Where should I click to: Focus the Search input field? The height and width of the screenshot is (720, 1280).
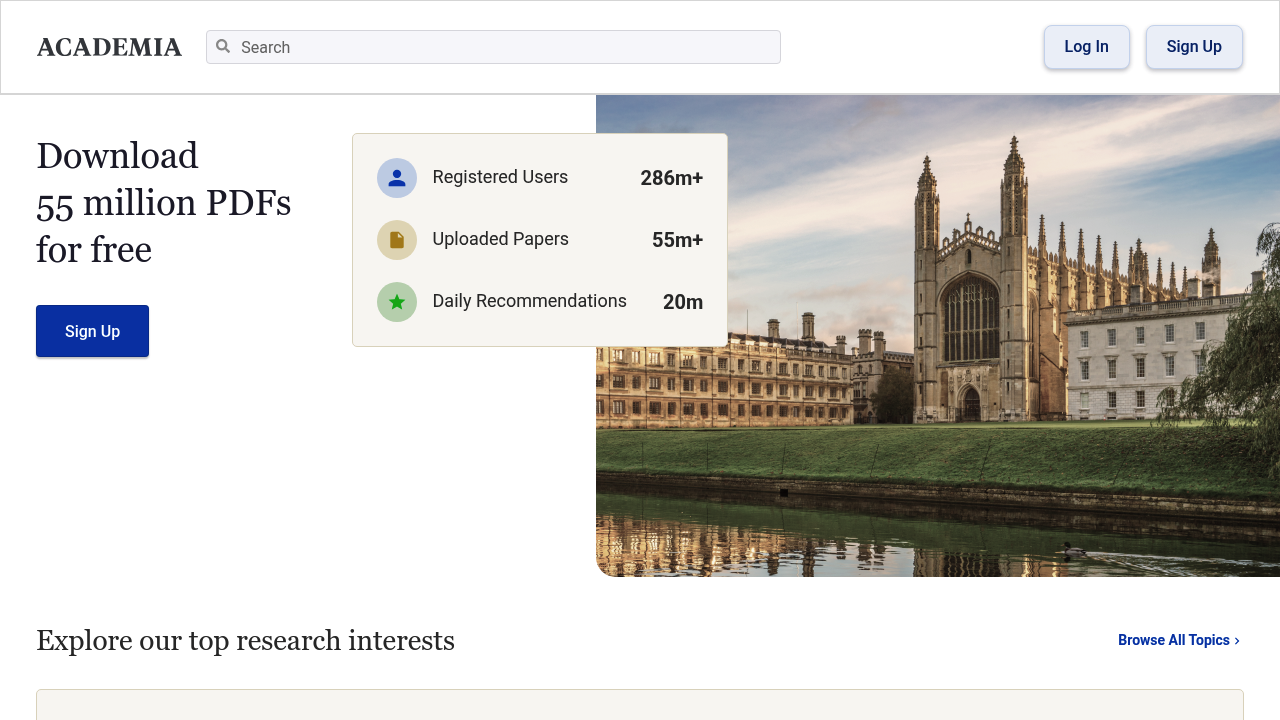coord(493,47)
